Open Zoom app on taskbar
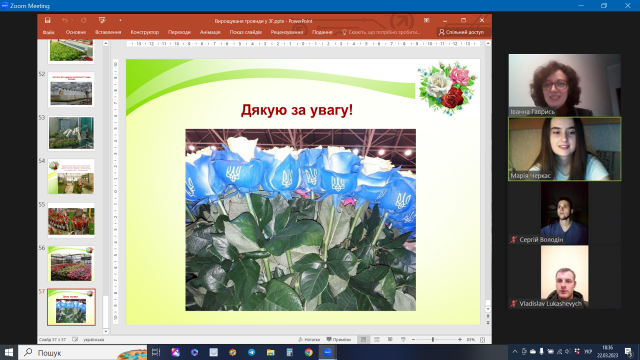 [x=328, y=352]
